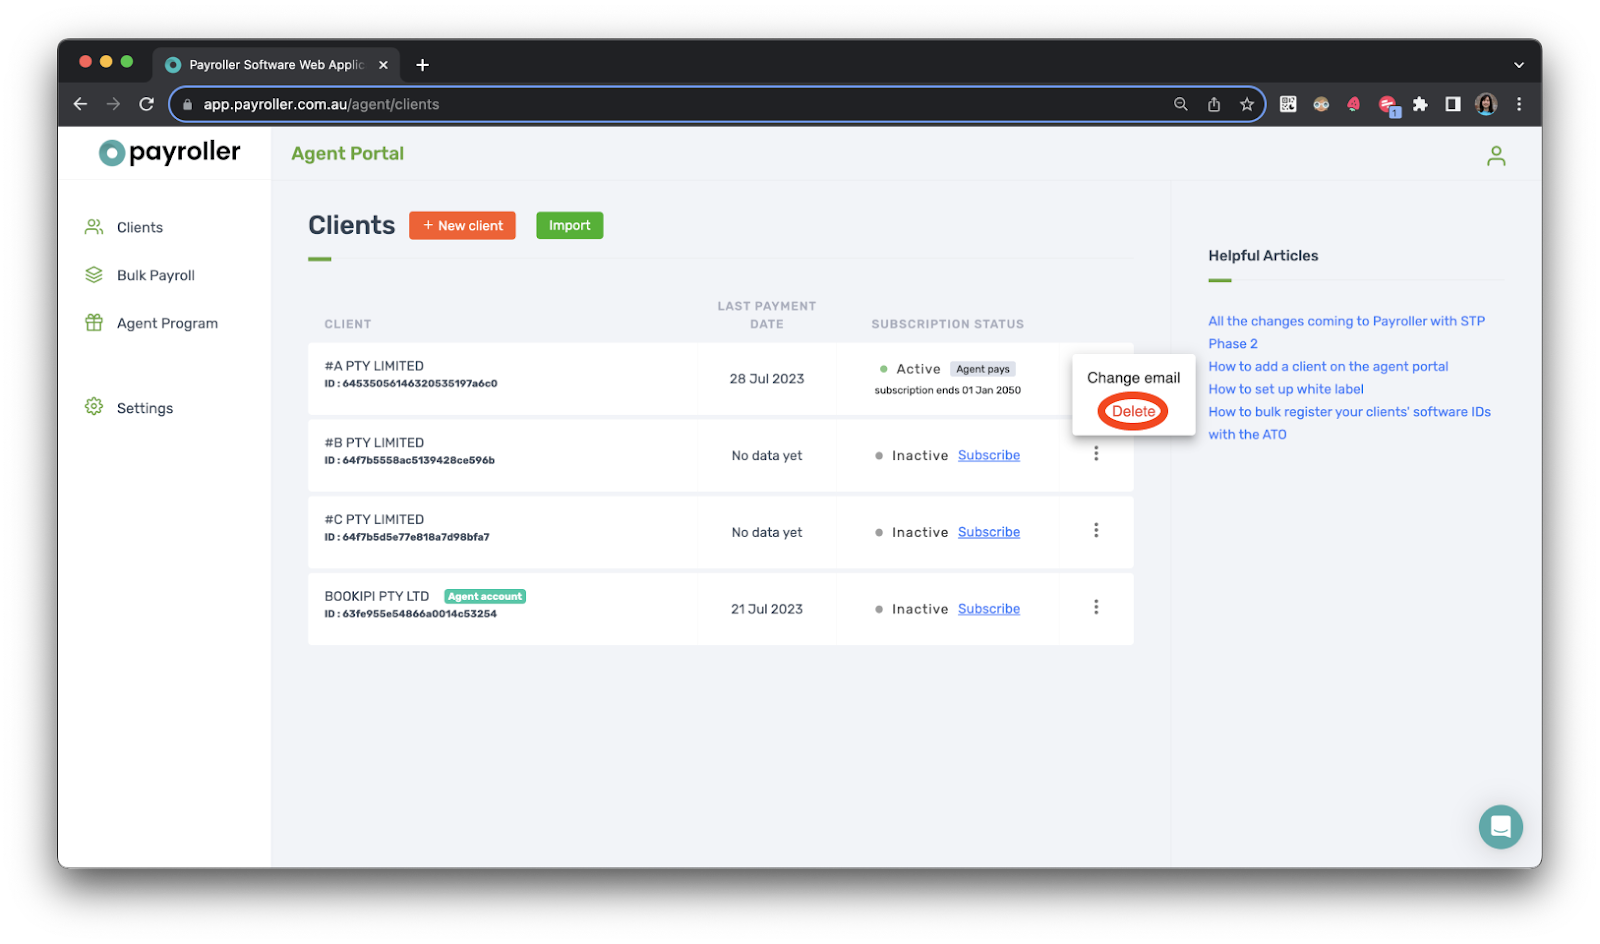Click the New client button
Screen dimensions: 1600x944
[462, 226]
